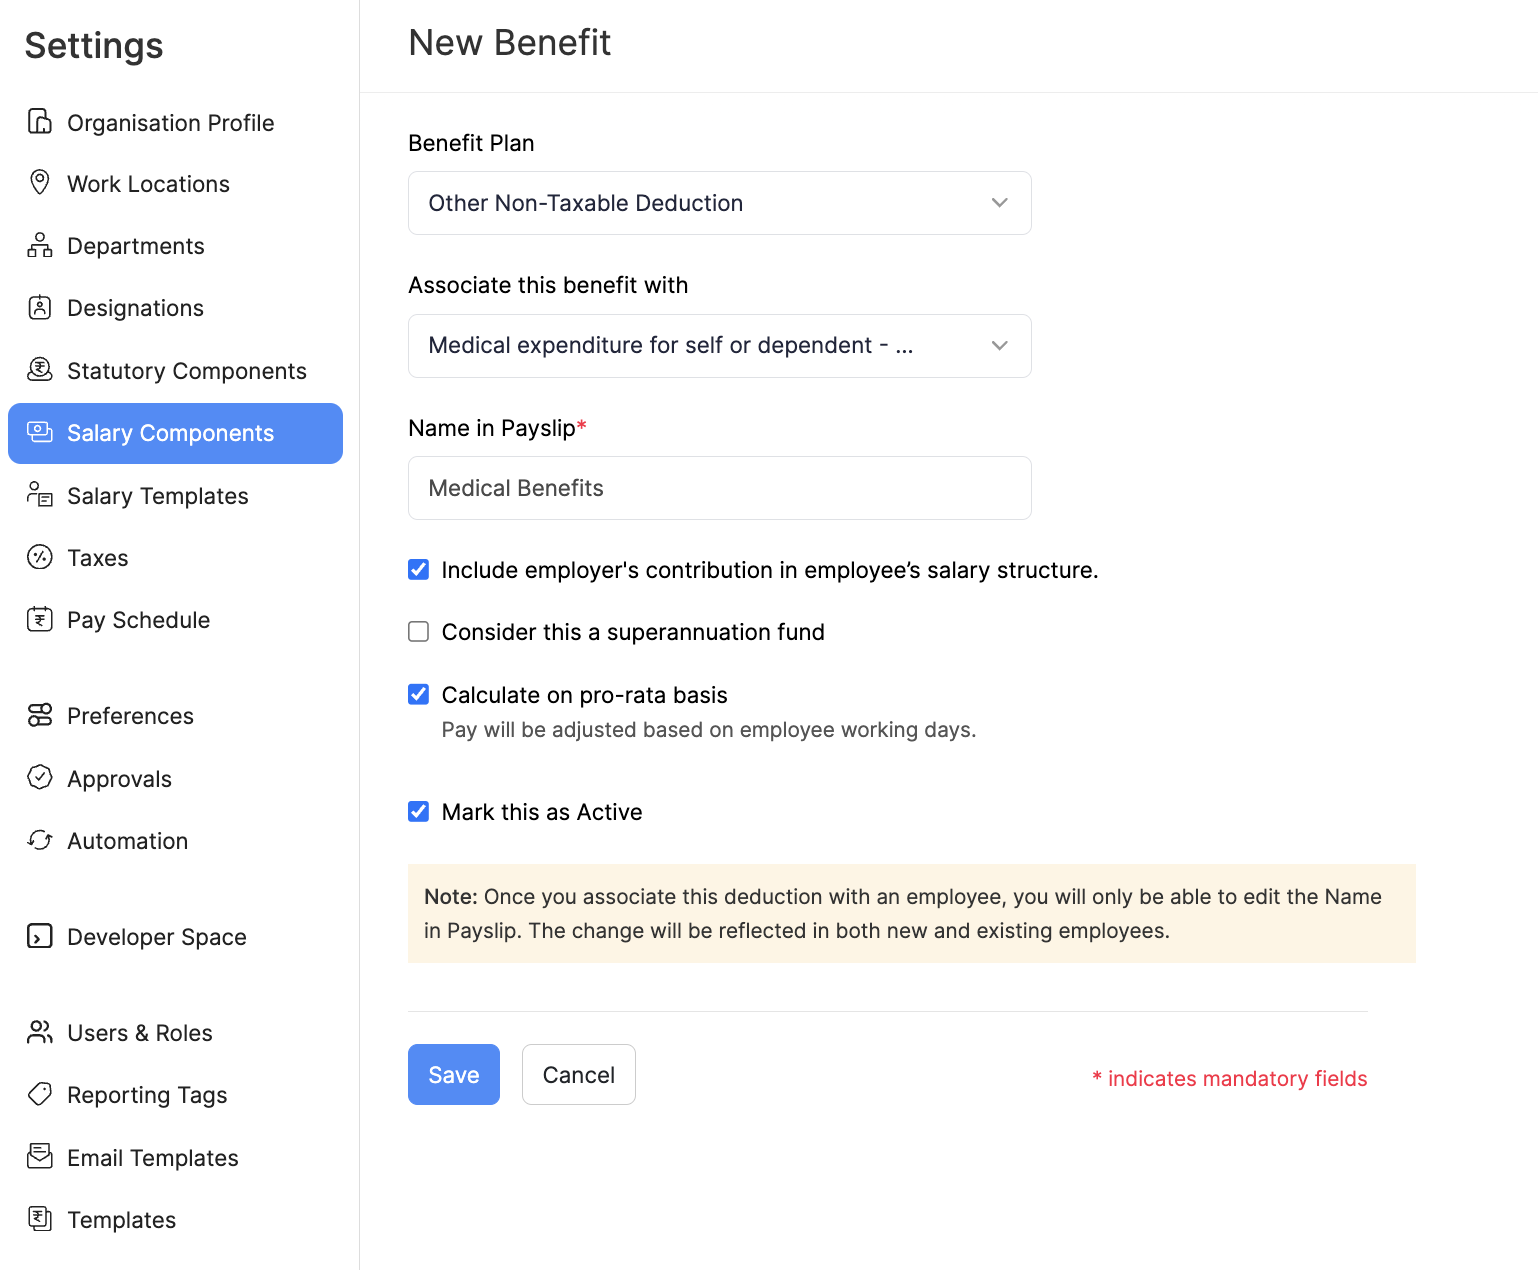The image size is (1538, 1270).
Task: Toggle Calculate on pro-rata basis checkbox
Action: [419, 695]
